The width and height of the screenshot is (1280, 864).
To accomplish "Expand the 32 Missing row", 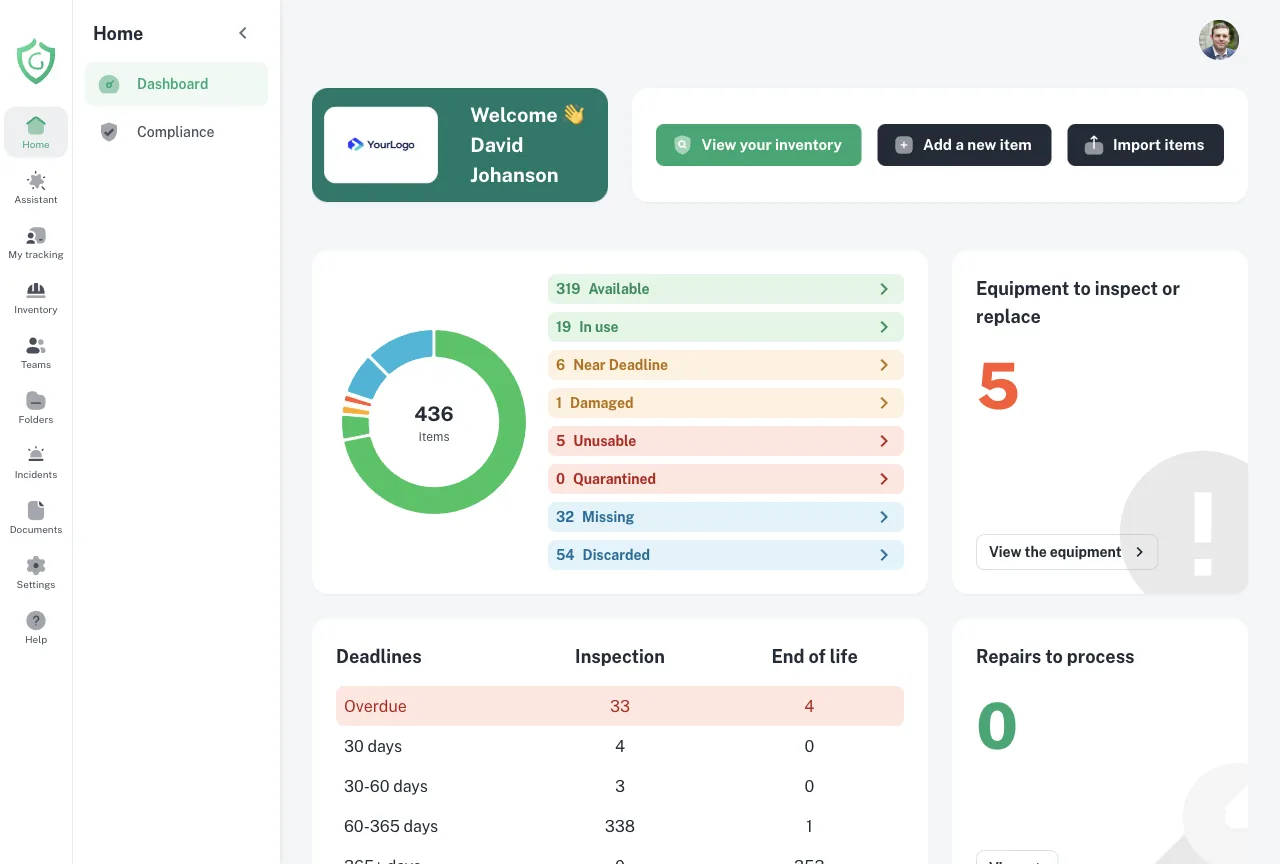I will click(x=726, y=517).
